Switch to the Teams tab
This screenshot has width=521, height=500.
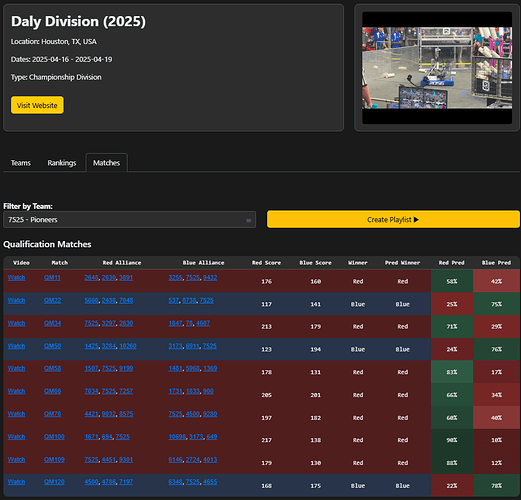click(21, 163)
